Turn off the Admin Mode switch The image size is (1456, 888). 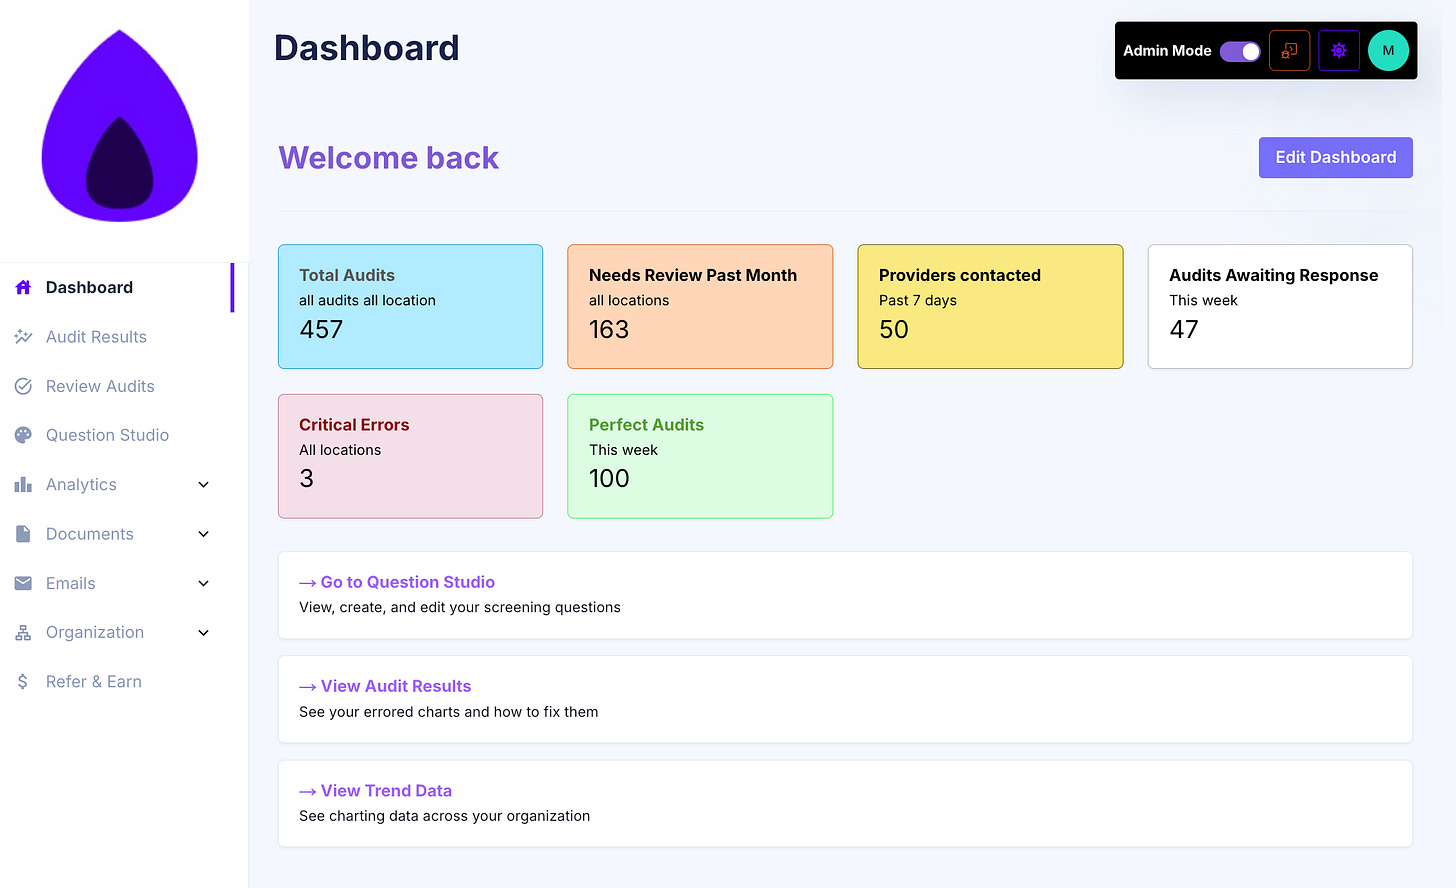pyautogui.click(x=1240, y=51)
